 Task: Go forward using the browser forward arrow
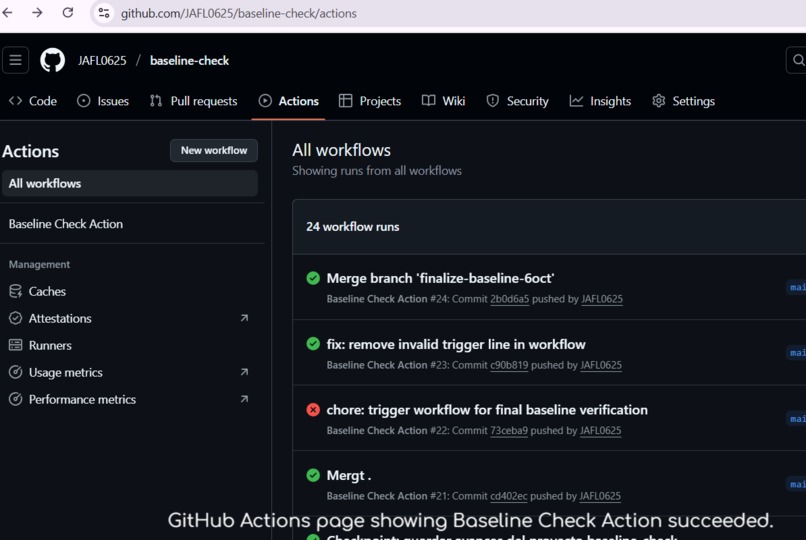click(37, 12)
